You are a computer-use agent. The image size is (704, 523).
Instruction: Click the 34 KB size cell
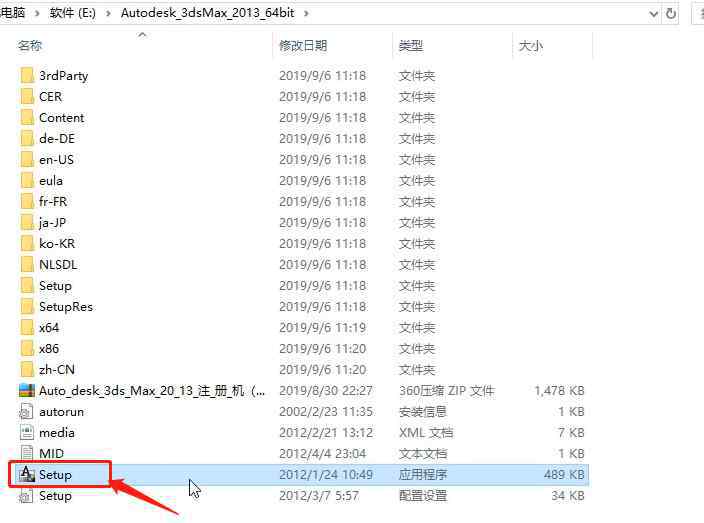coord(568,496)
